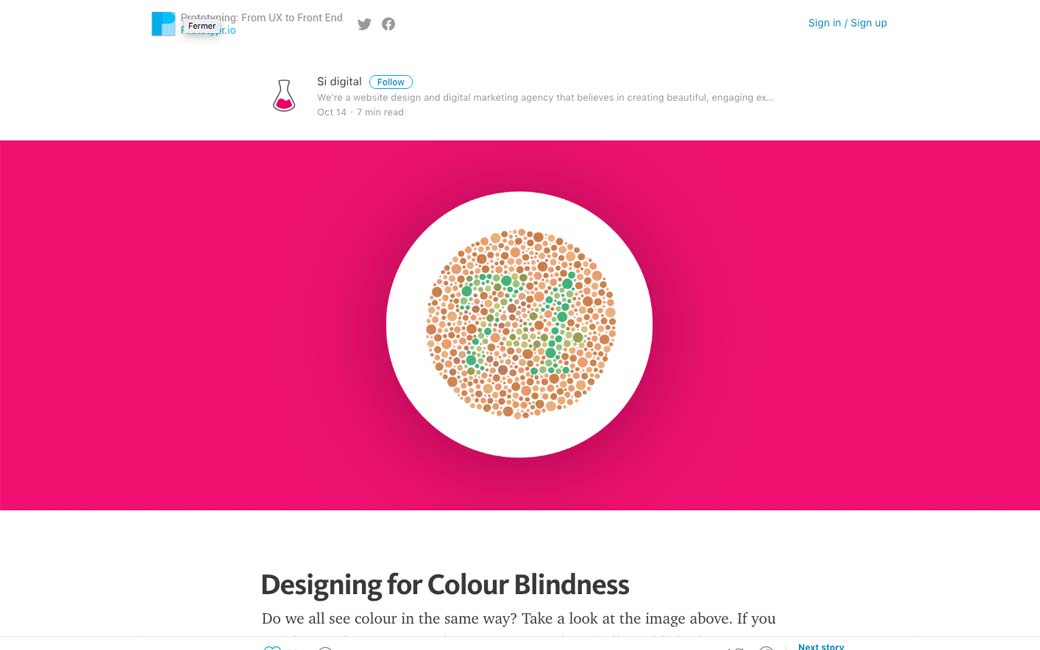Image resolution: width=1040 pixels, height=650 pixels.
Task: Open the Si digital author name link
Action: [339, 82]
